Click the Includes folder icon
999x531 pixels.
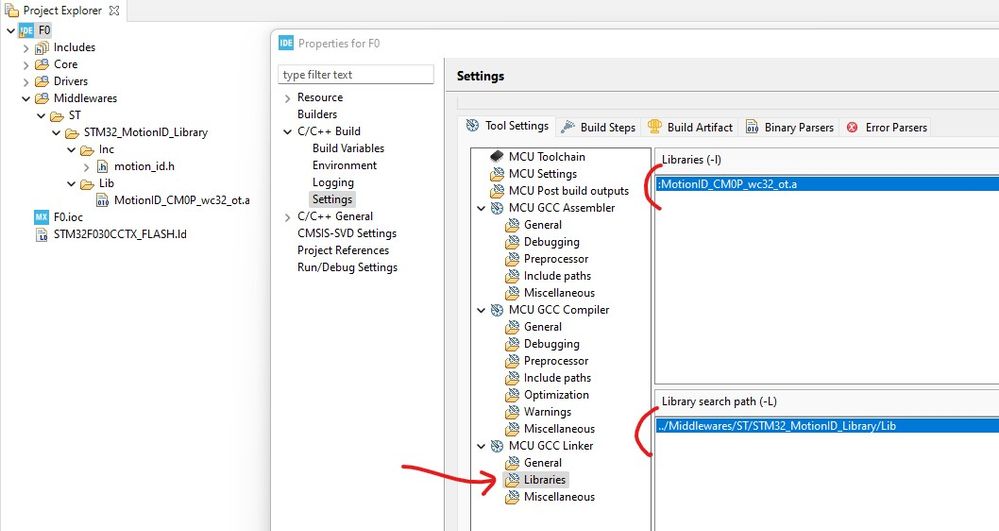tap(41, 47)
